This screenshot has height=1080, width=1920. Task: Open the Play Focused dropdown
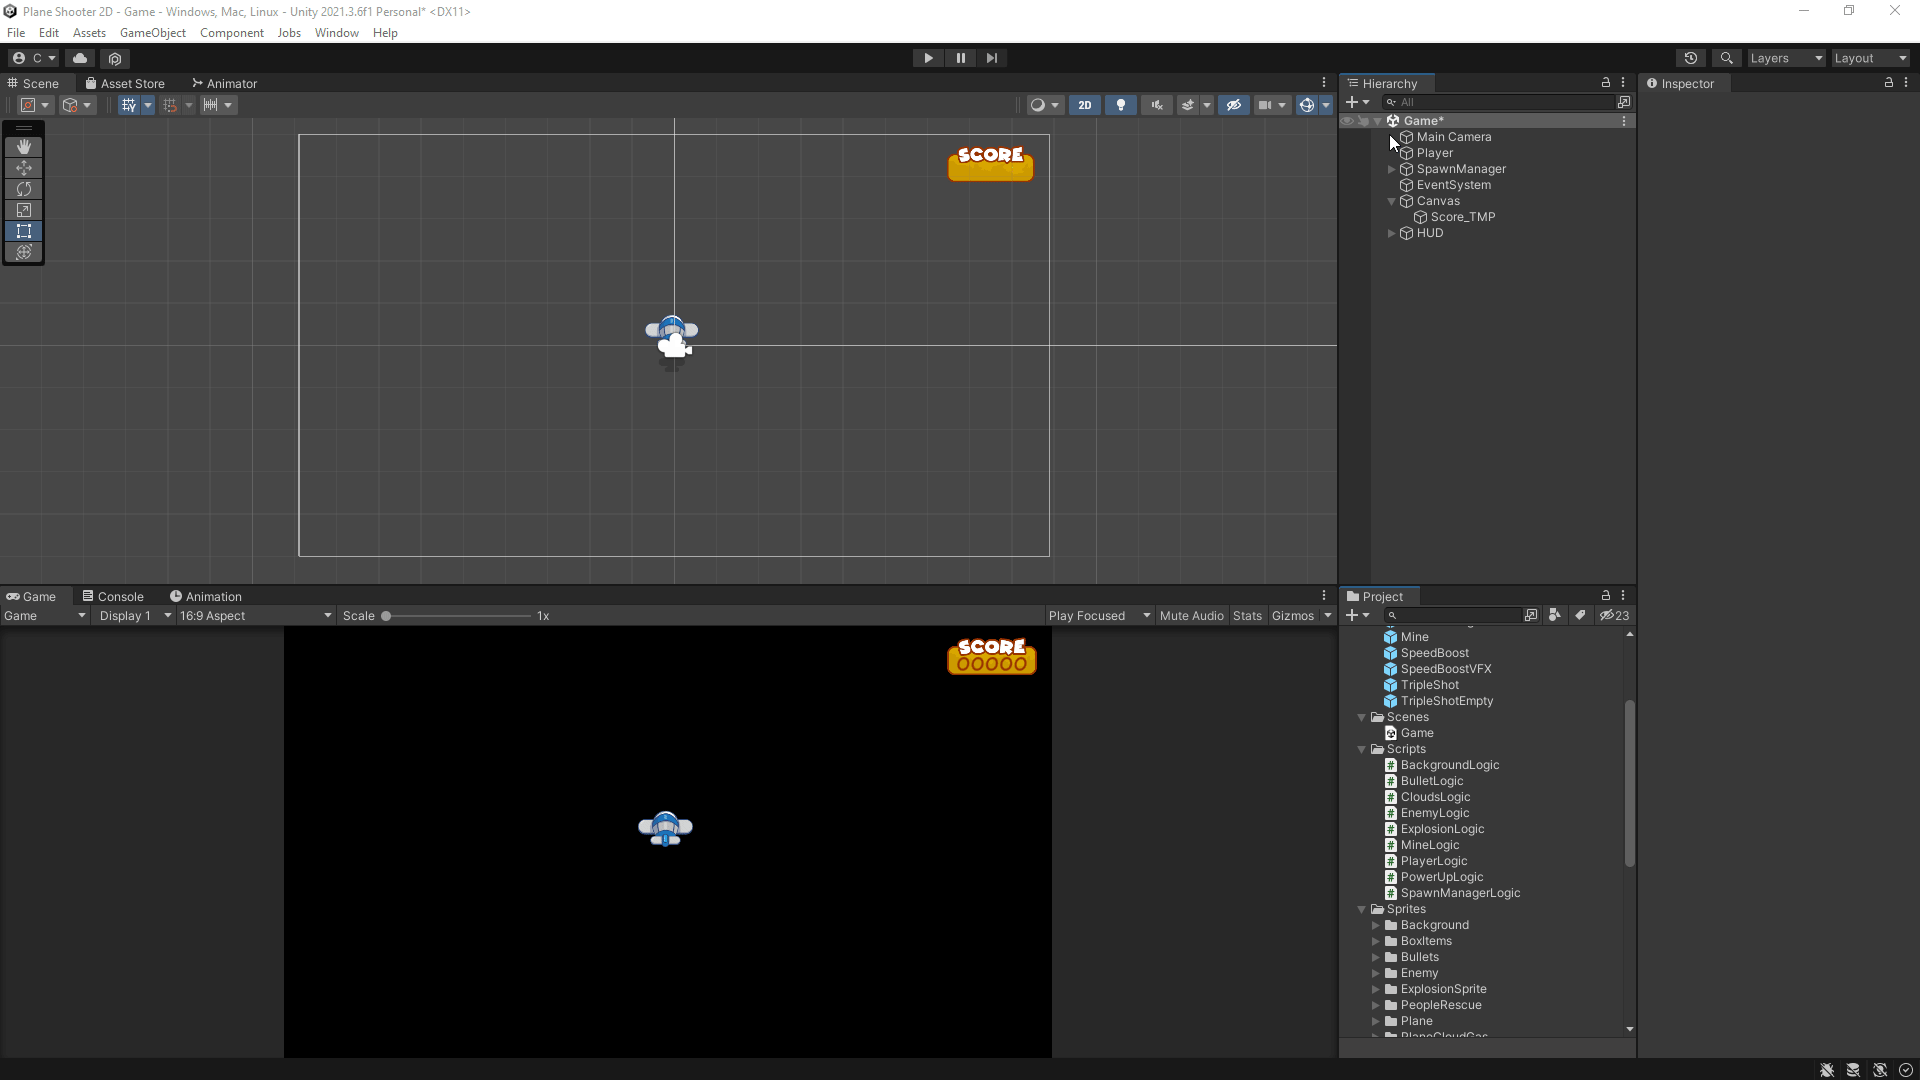click(x=1100, y=616)
